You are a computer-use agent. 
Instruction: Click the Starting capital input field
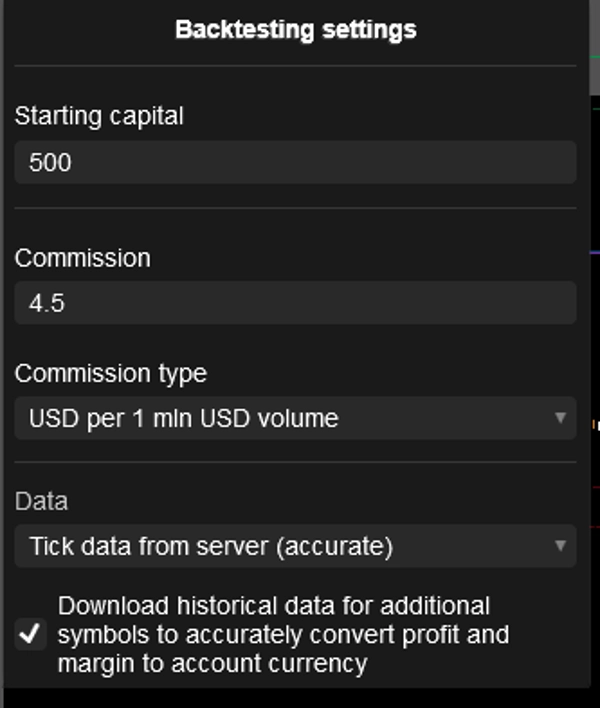point(295,162)
